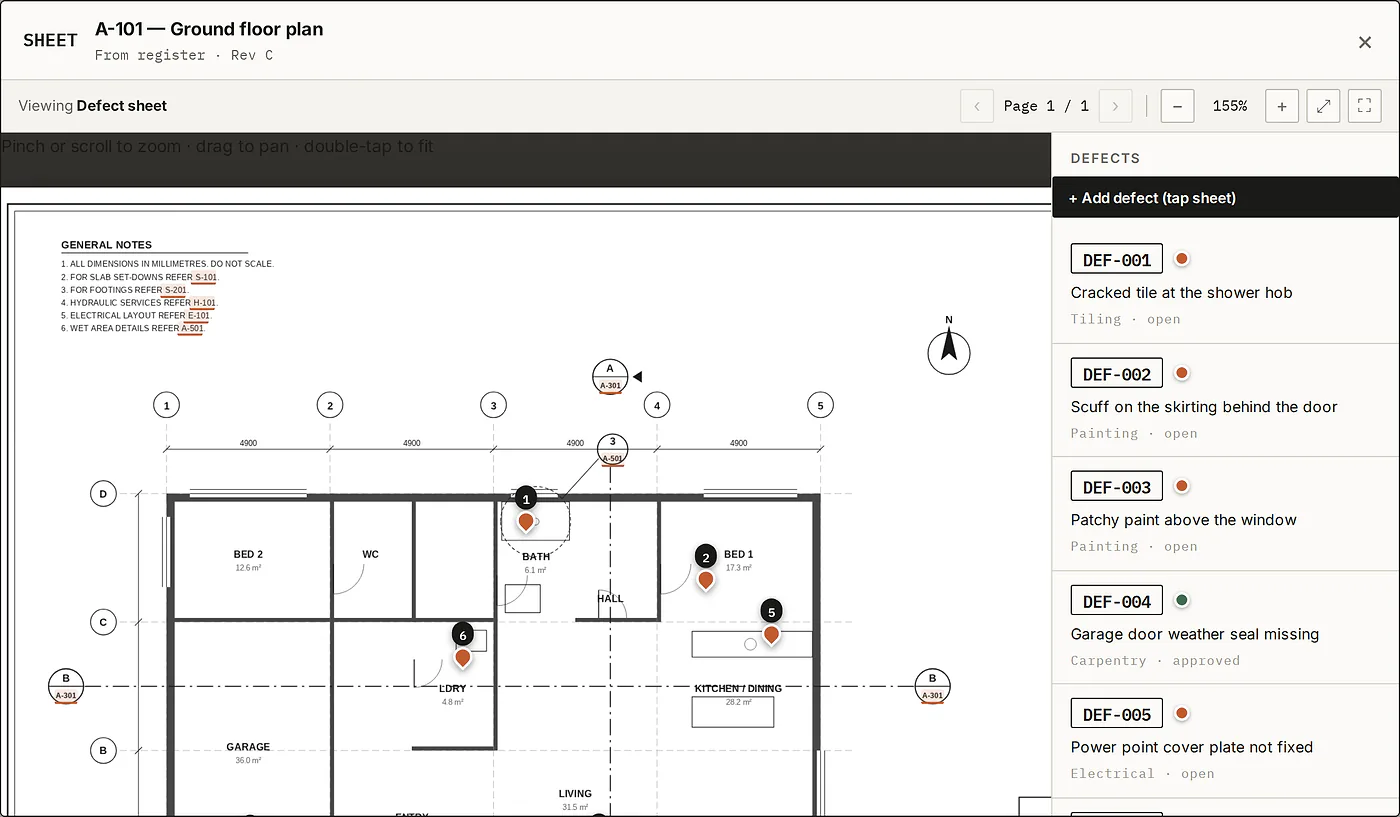This screenshot has width=1400, height=817.
Task: Click the 155% zoom level readout
Action: (1230, 106)
